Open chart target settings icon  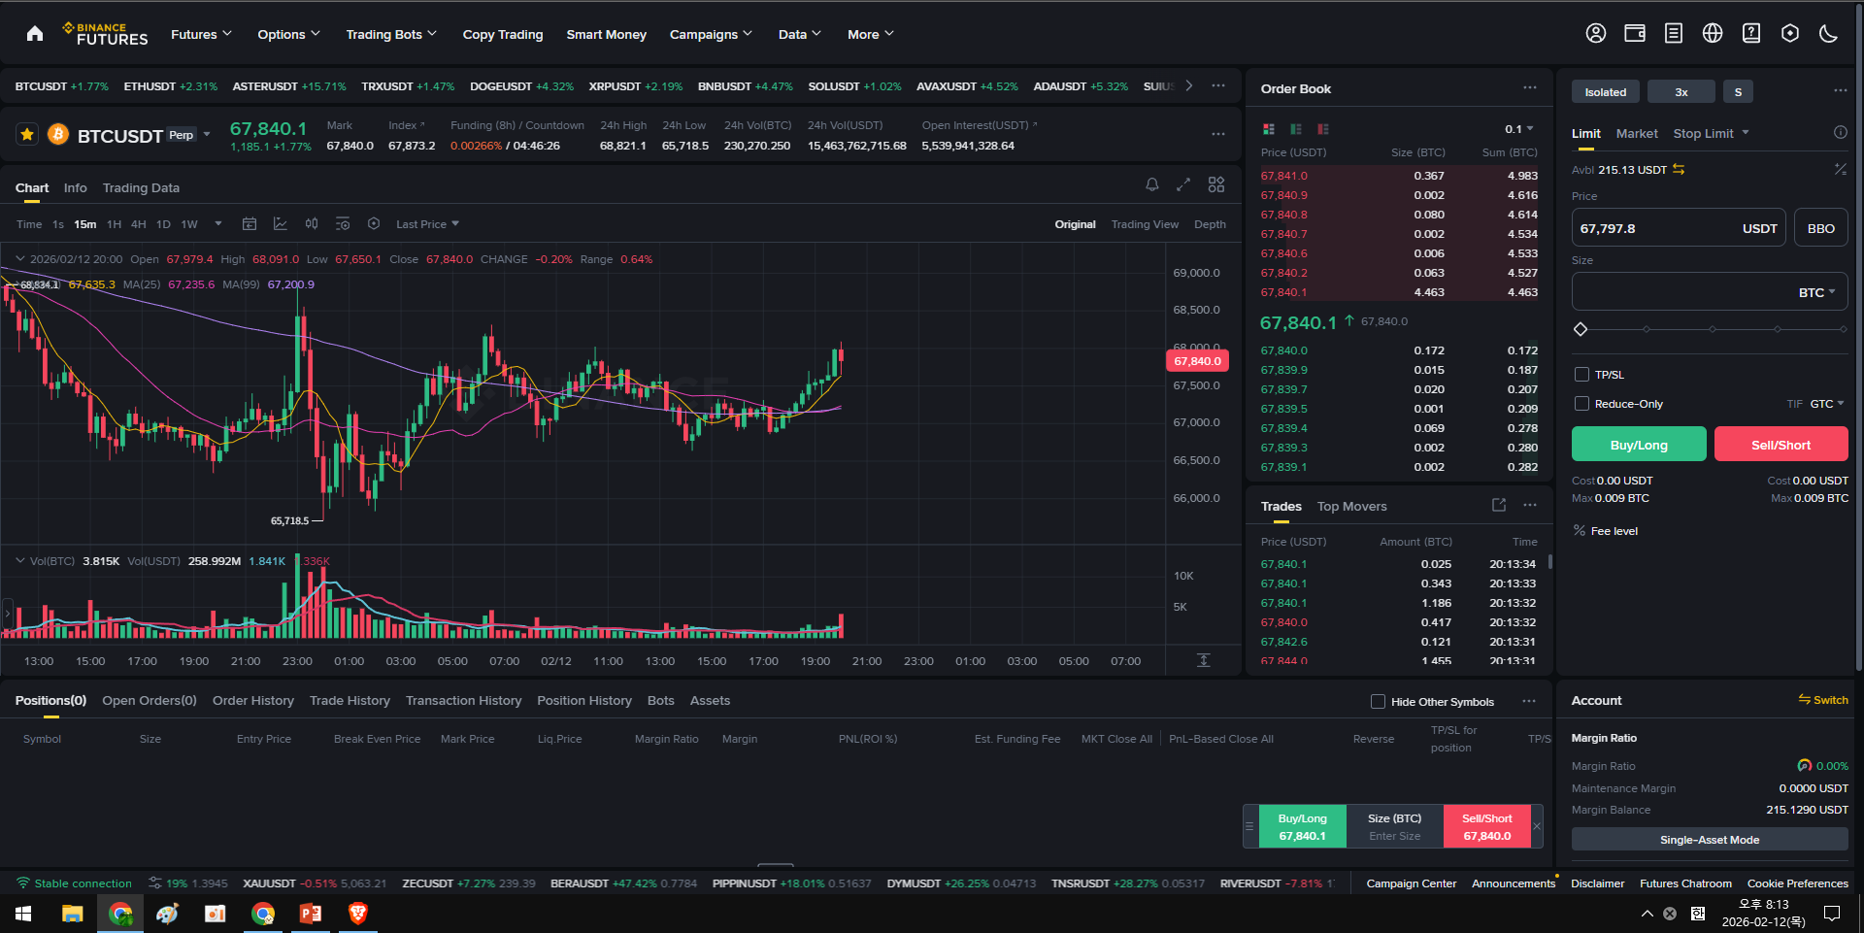[x=373, y=224]
